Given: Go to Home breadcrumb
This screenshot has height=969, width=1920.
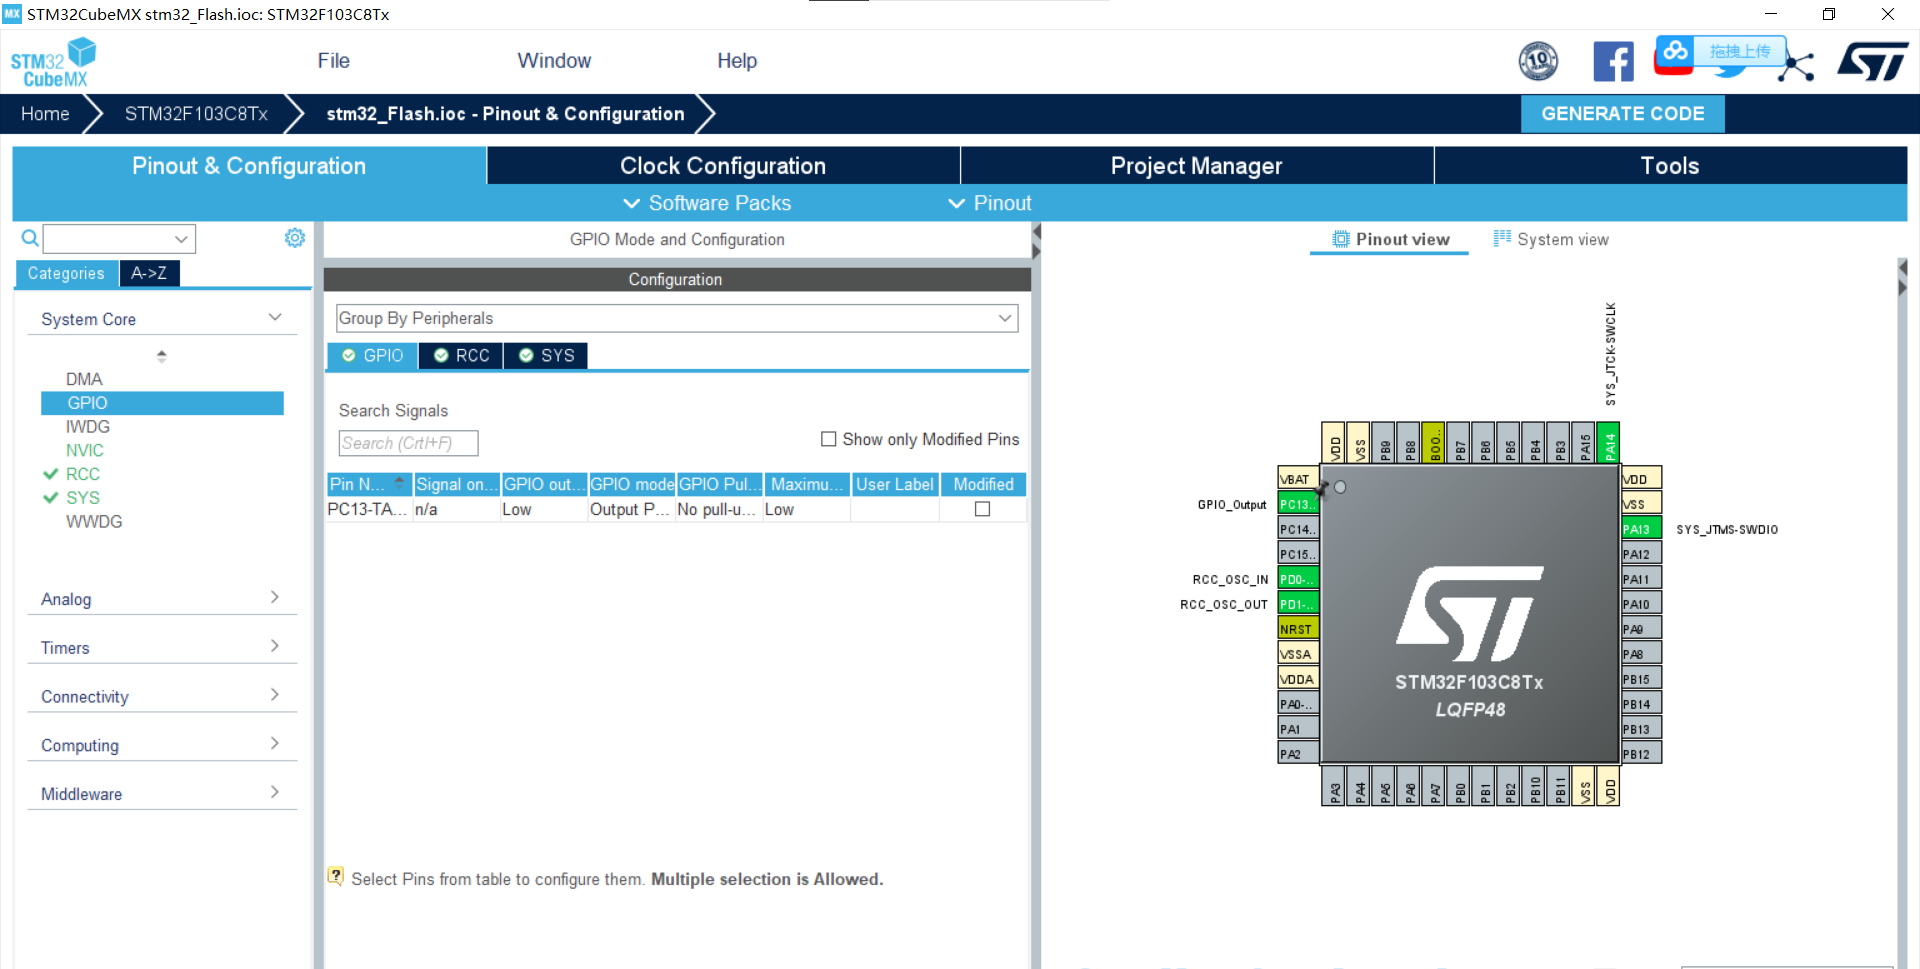Looking at the screenshot, I should coord(45,114).
